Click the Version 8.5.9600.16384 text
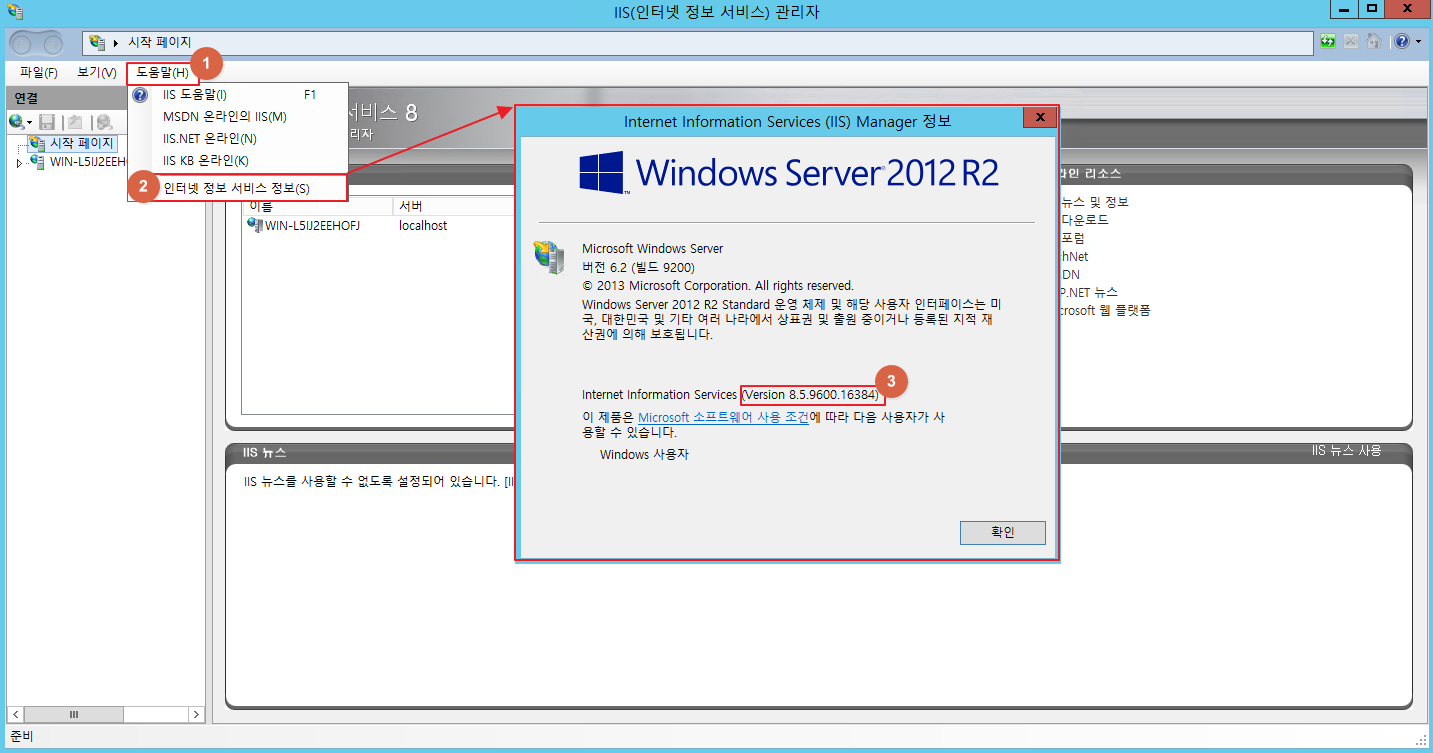This screenshot has height=753, width=1433. coord(812,395)
